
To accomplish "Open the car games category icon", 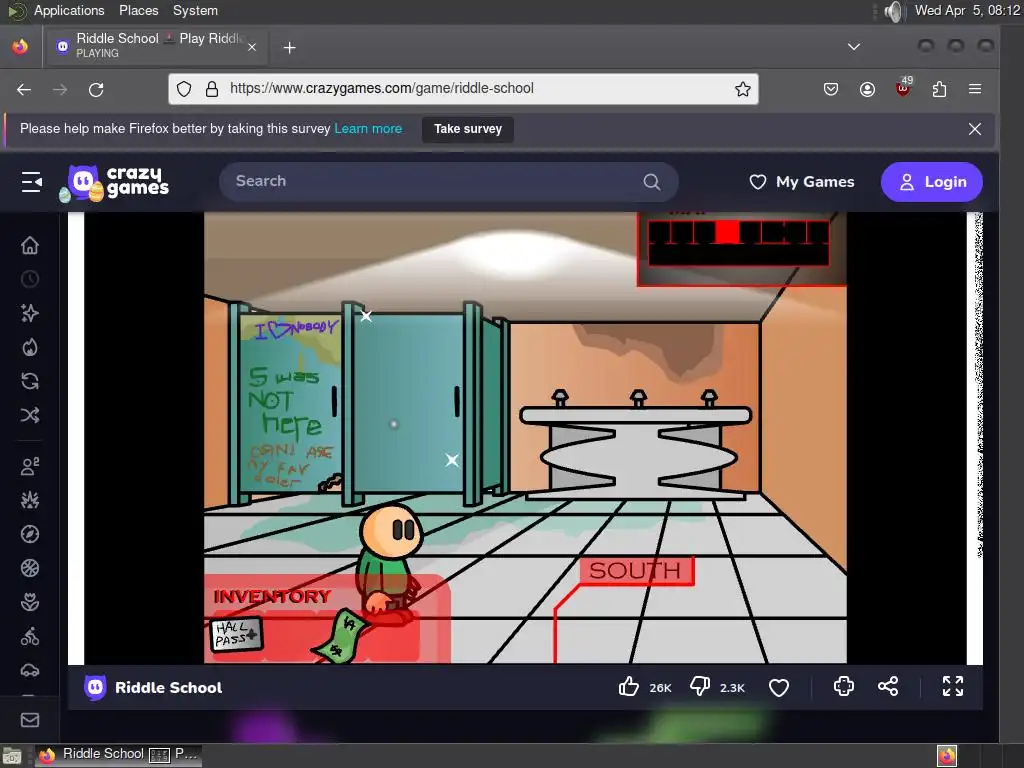I will [x=29, y=670].
